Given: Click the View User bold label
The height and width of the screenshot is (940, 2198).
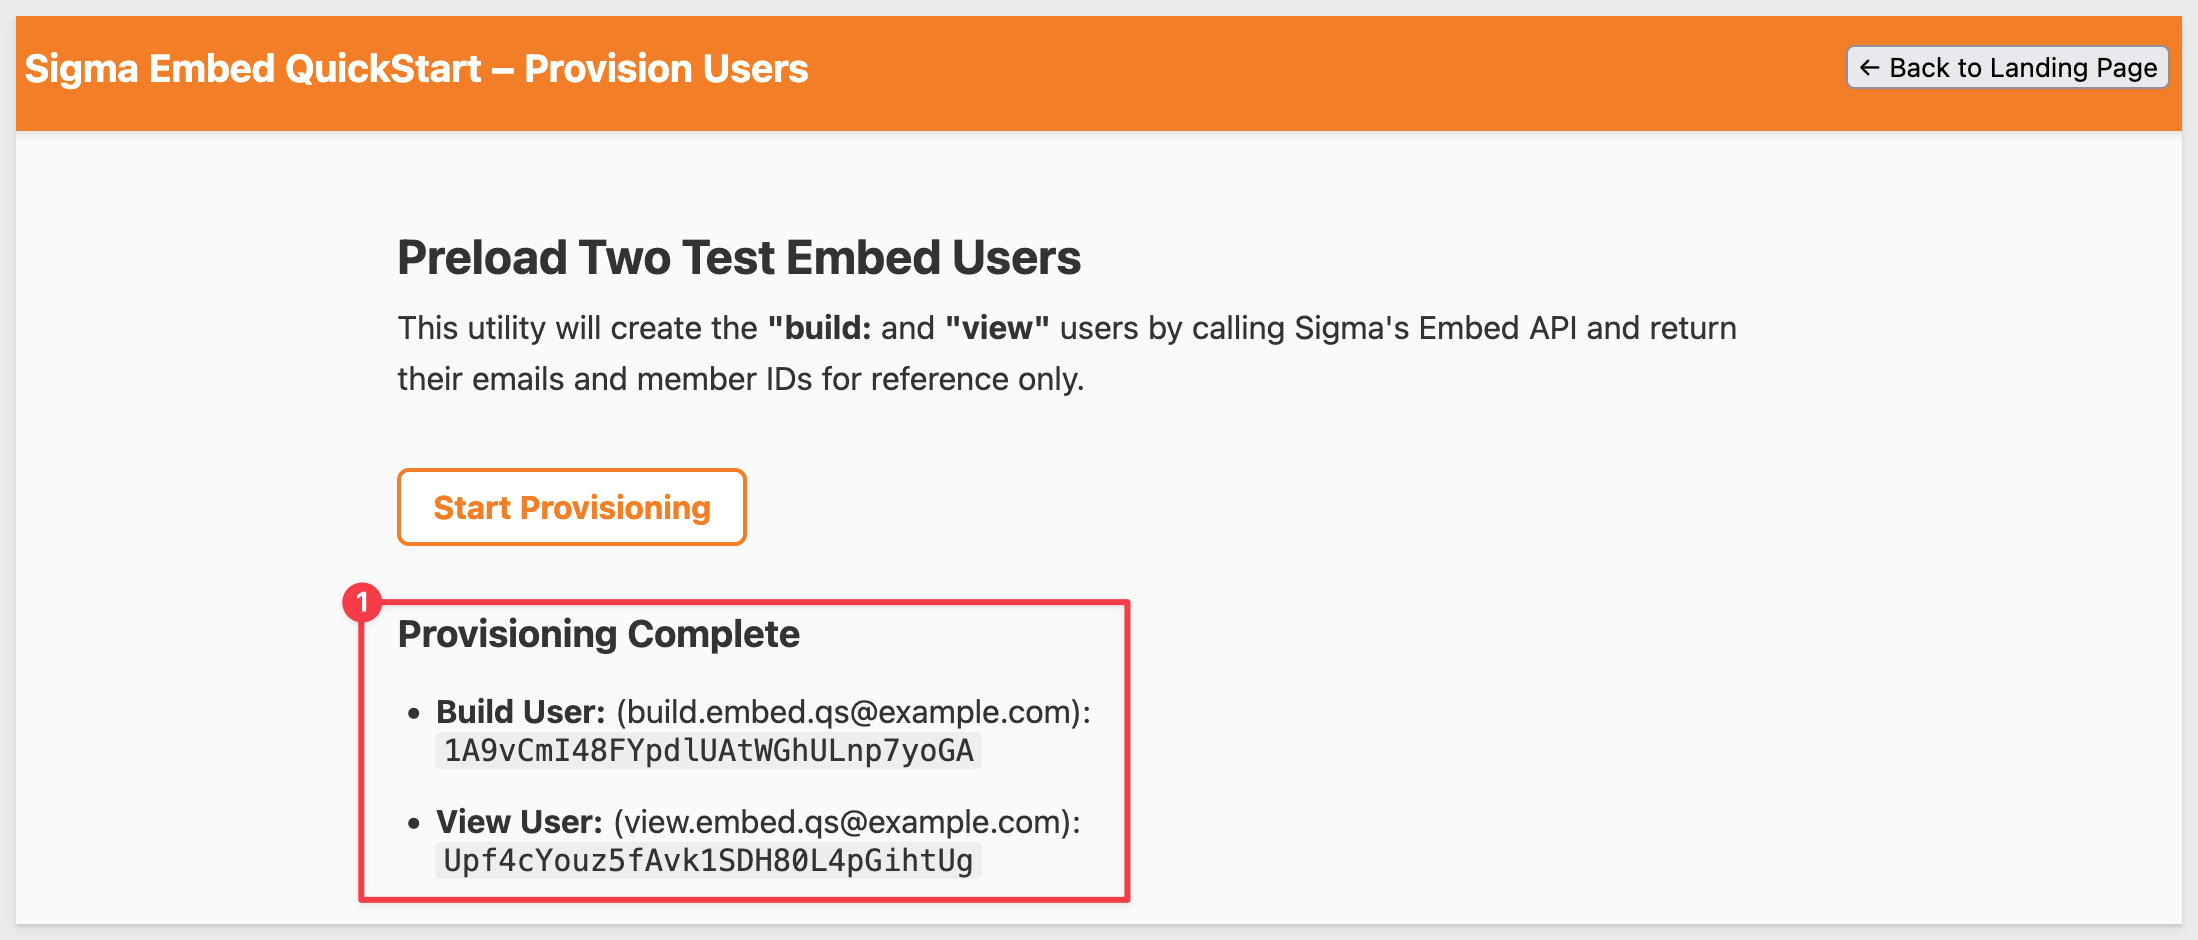Looking at the screenshot, I should click(x=519, y=822).
